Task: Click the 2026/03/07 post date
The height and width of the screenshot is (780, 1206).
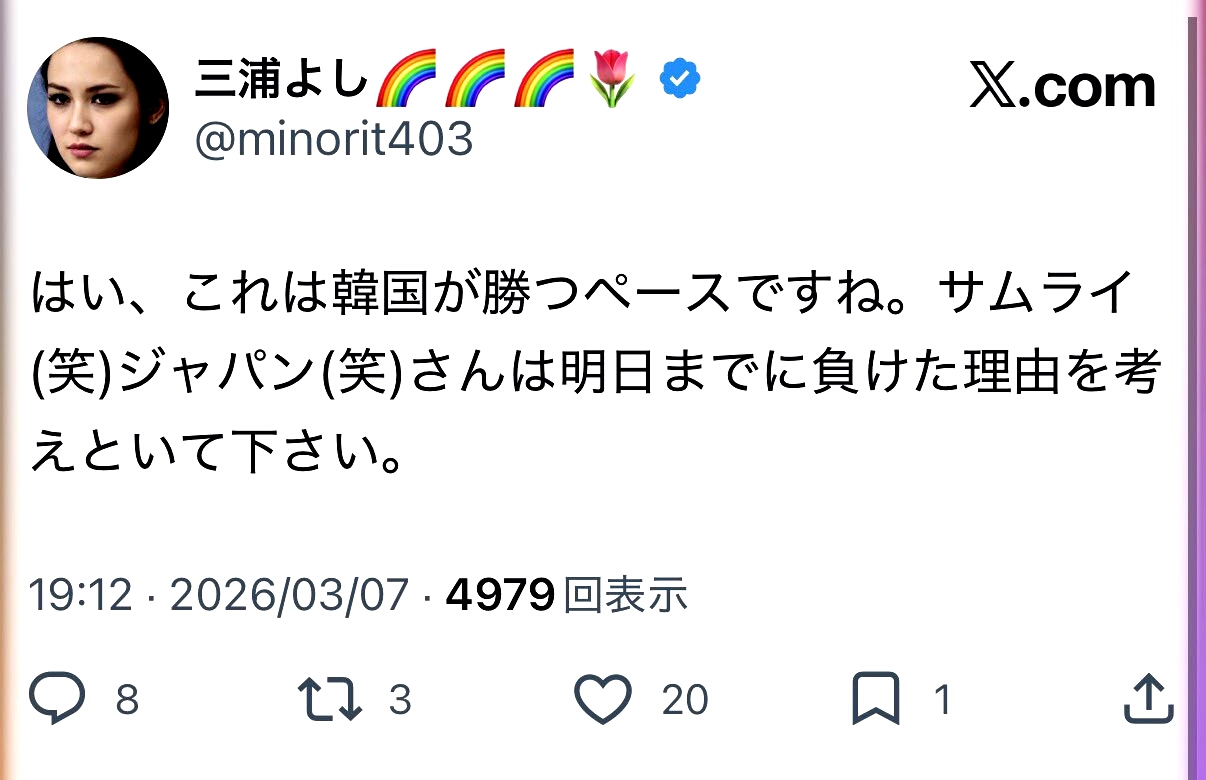Action: click(290, 597)
